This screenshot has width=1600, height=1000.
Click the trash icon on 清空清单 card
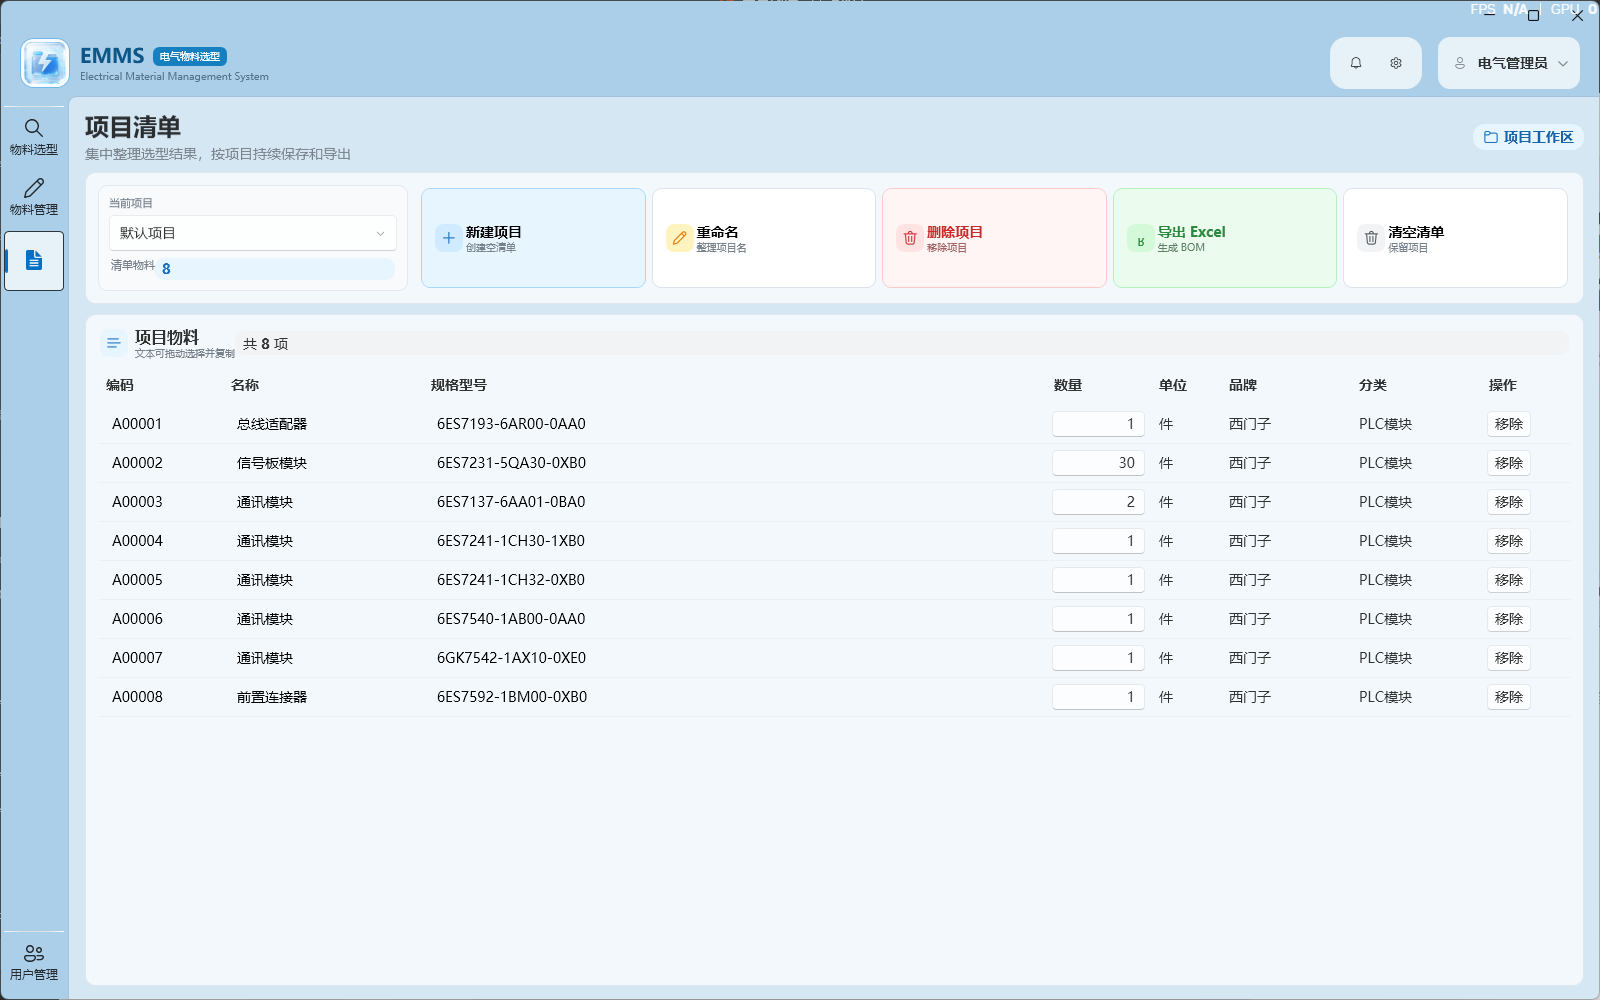[x=1371, y=238]
